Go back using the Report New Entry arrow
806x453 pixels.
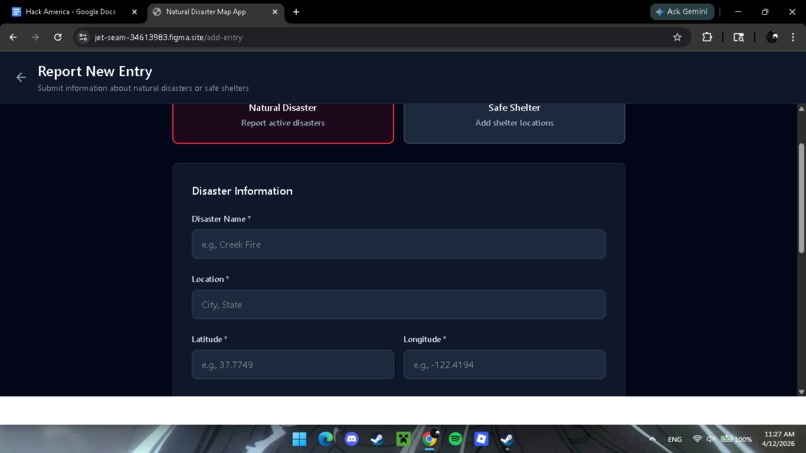21,77
